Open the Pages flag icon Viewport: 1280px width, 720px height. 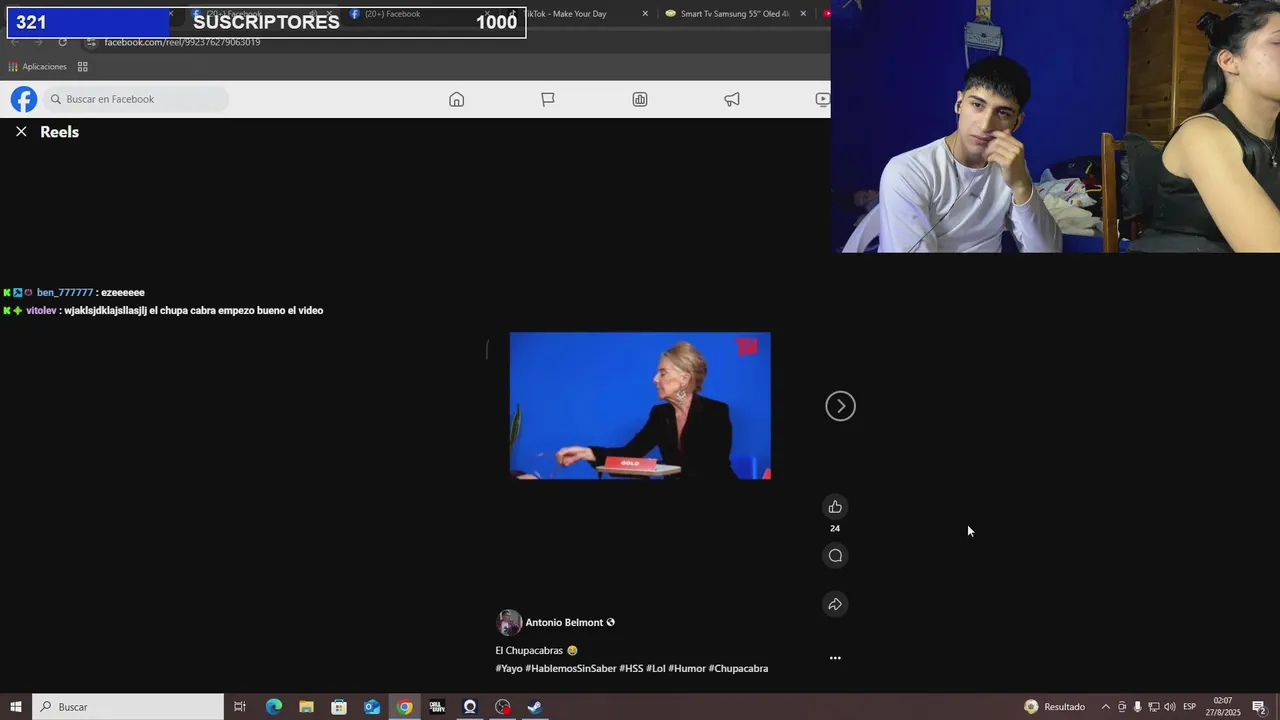coord(548,99)
